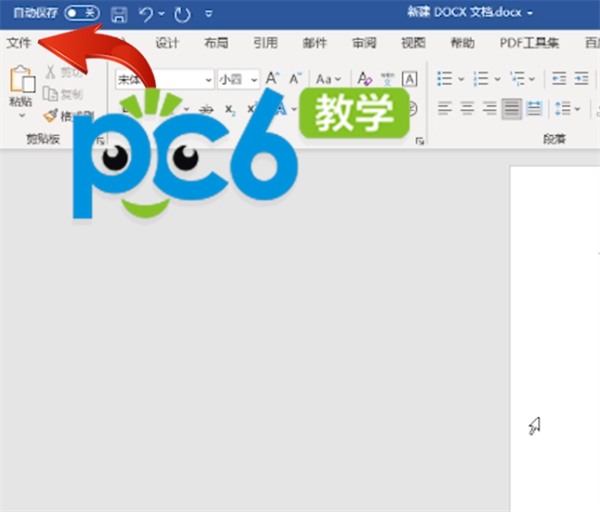This screenshot has height=512, width=600.
Task: Expand the Line Spacing dropdown arrow
Action: click(577, 109)
